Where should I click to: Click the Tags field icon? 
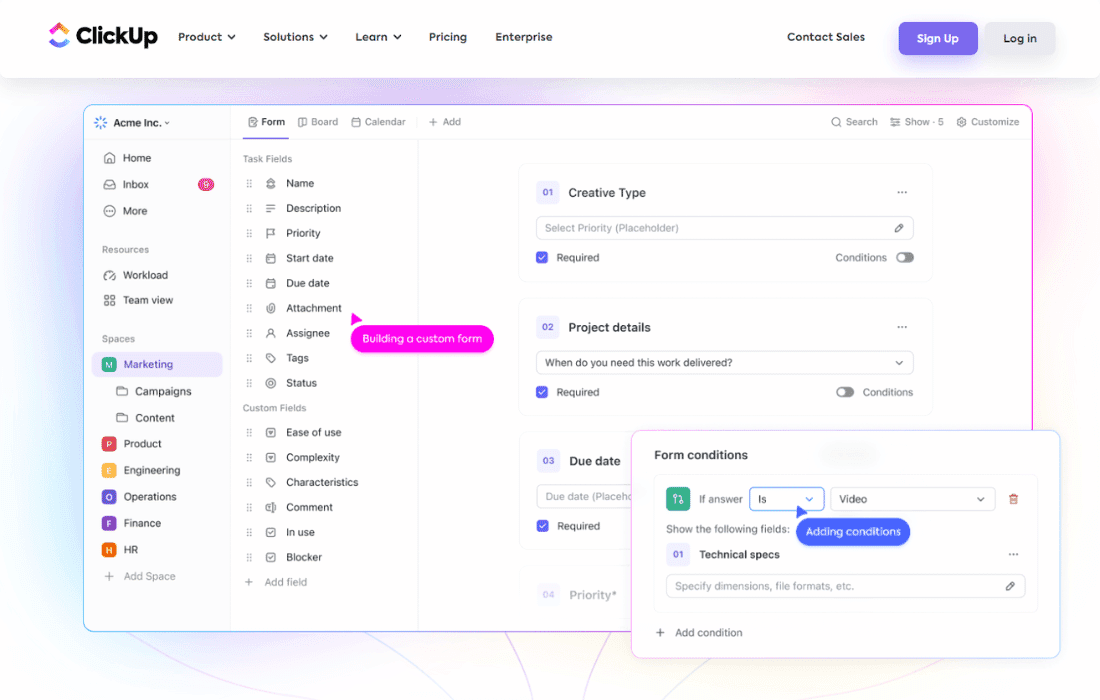tap(271, 358)
